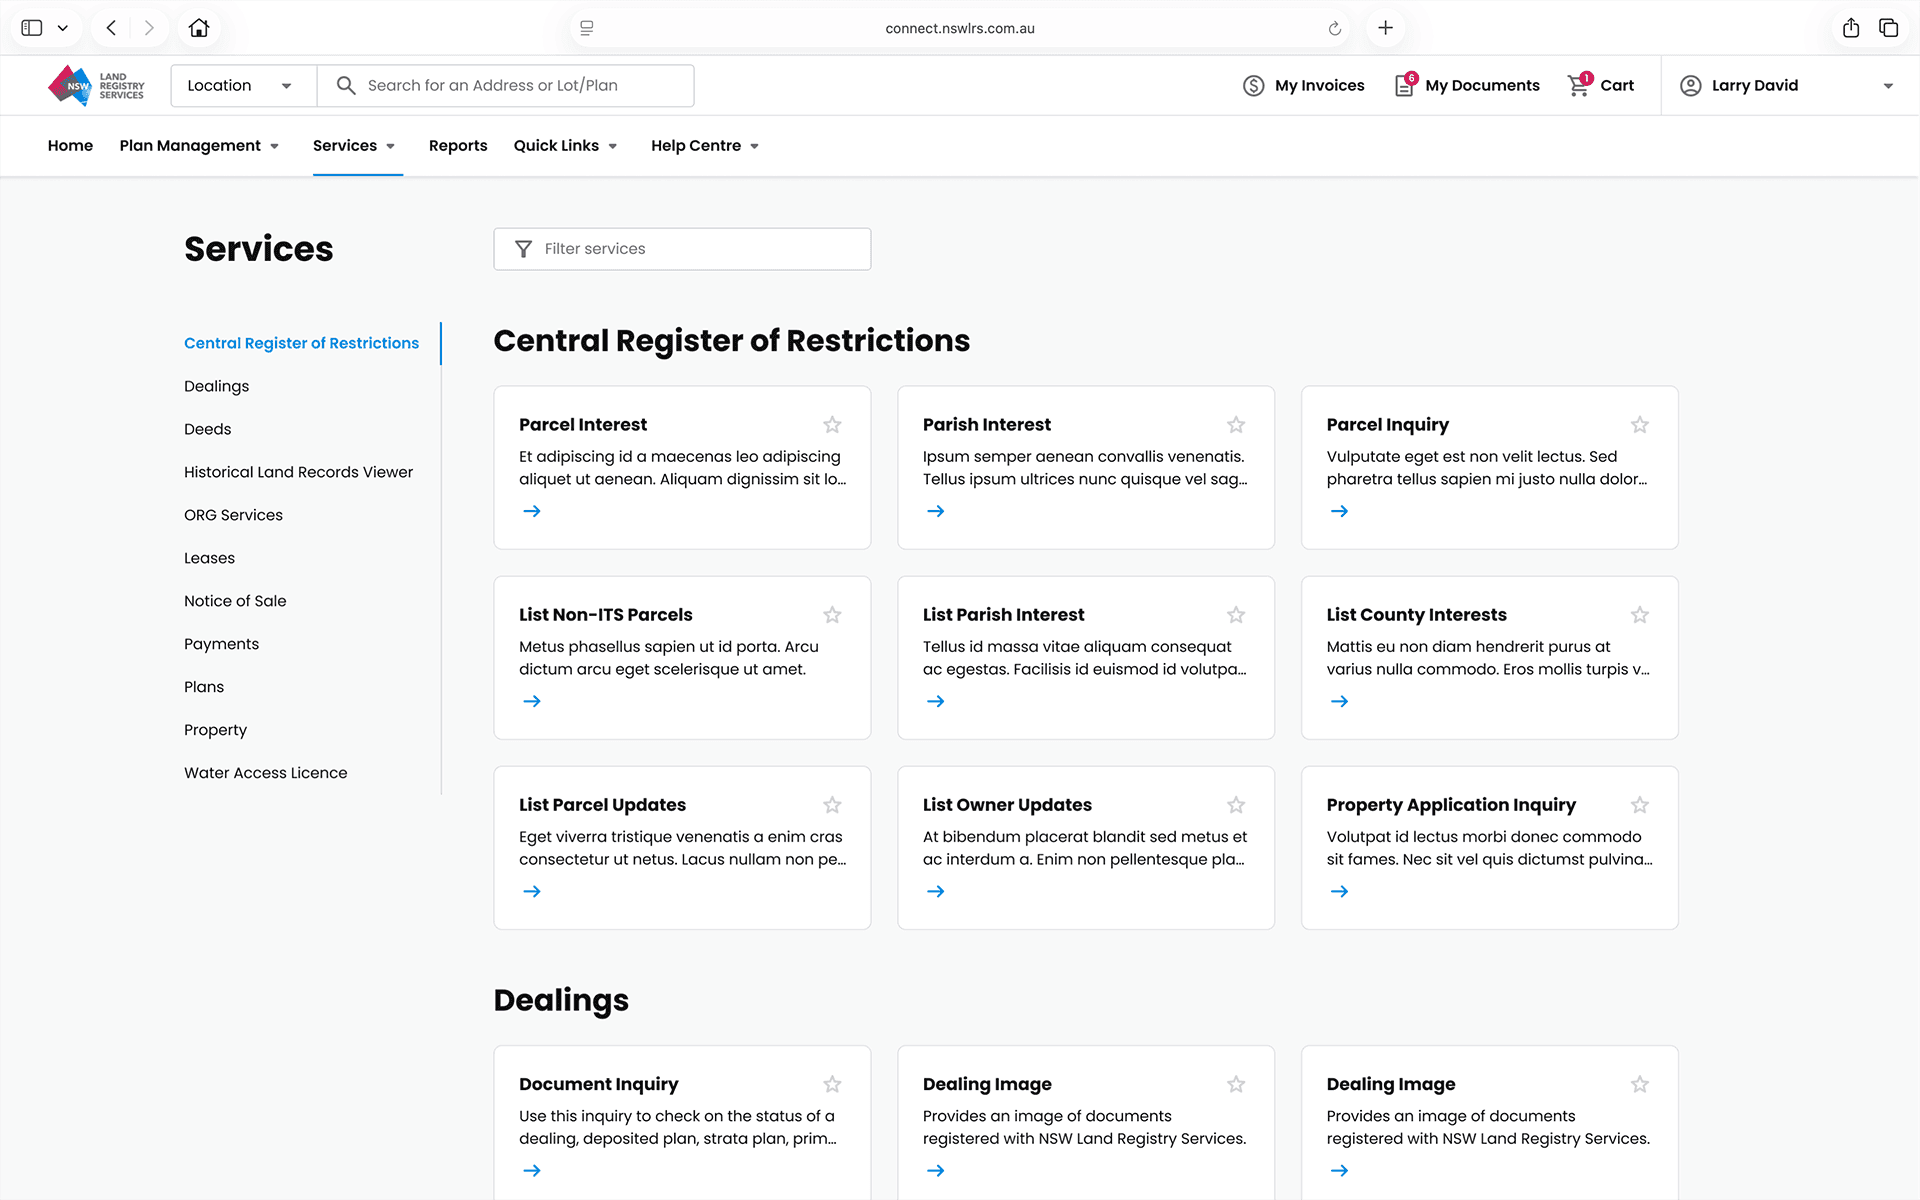Favorite the Parish Interest service star

1236,425
